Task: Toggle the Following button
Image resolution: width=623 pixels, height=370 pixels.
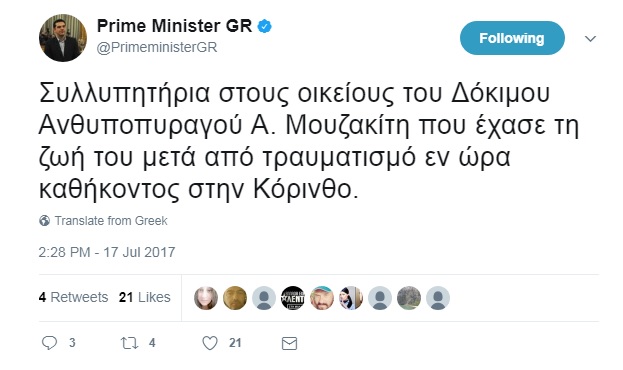Action: 512,38
